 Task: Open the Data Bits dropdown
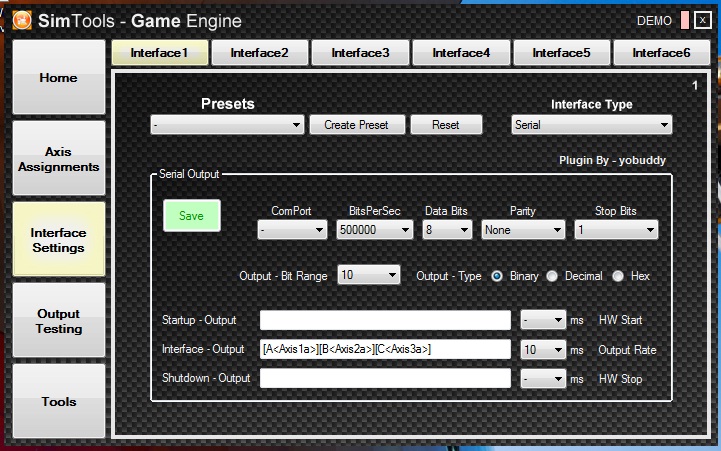point(447,229)
